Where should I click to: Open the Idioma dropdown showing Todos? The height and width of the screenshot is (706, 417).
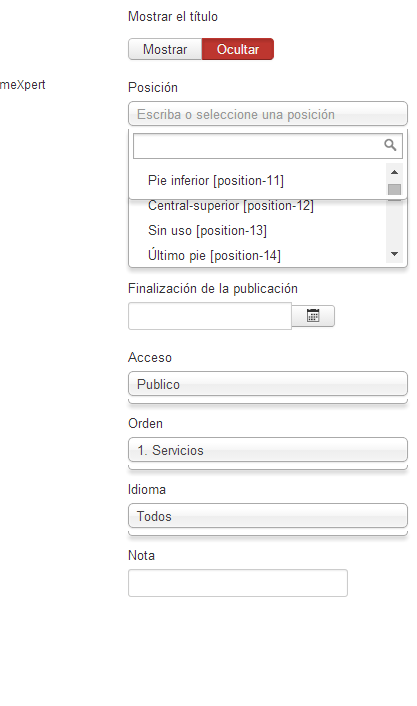[x=268, y=516]
